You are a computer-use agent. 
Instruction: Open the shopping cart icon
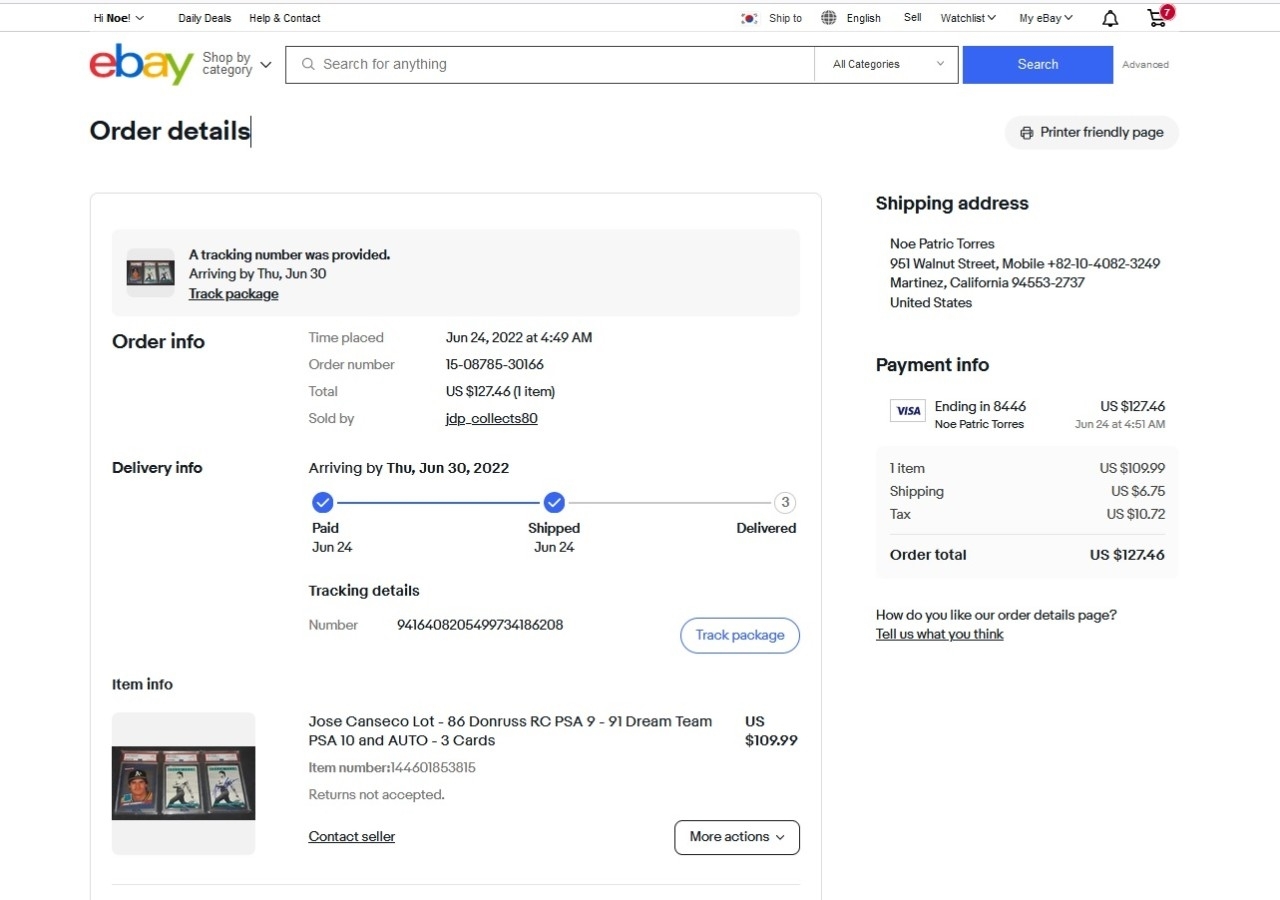pos(1158,17)
